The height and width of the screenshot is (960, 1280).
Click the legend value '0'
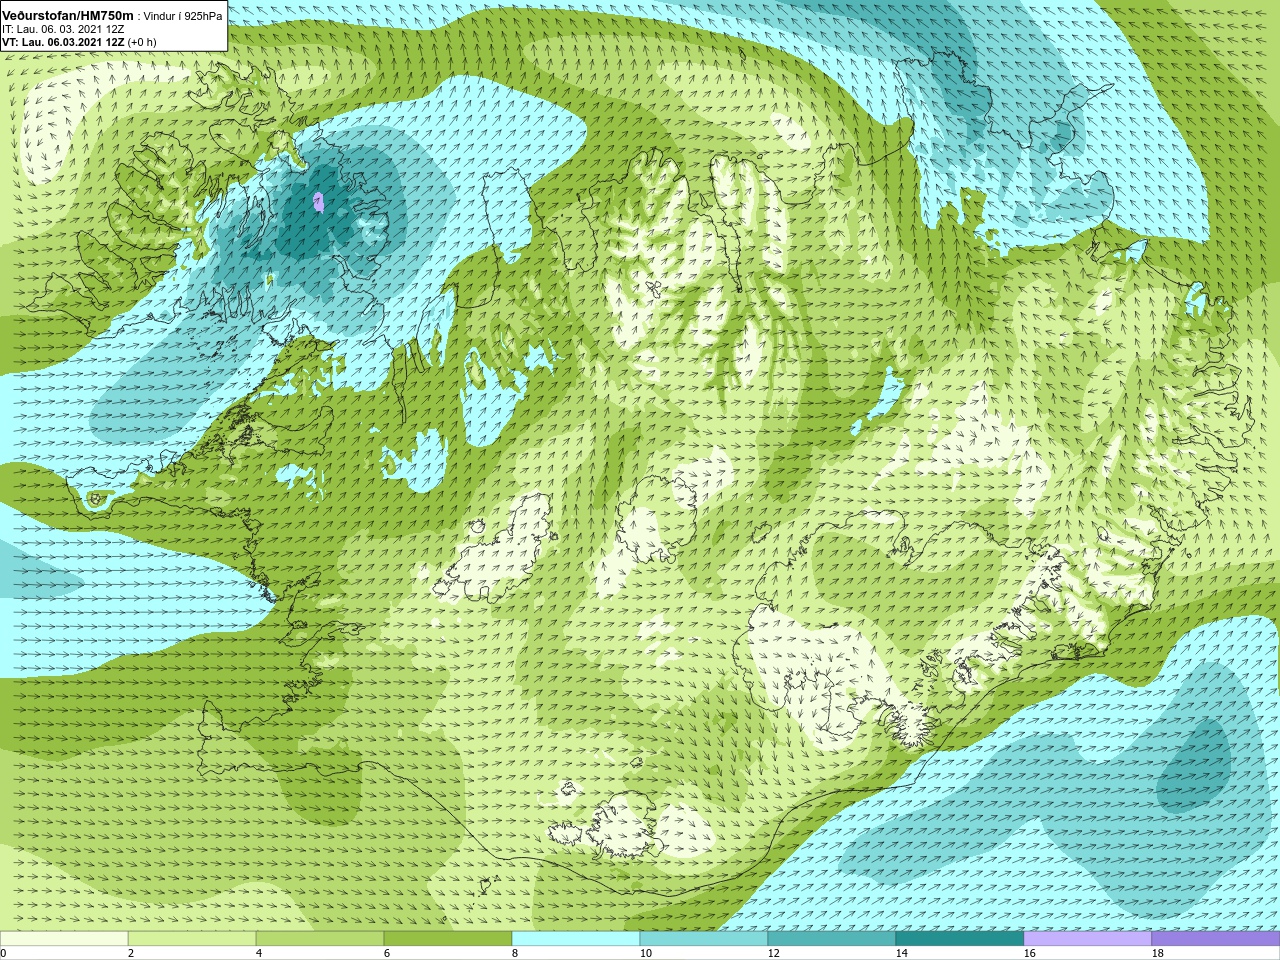3,953
